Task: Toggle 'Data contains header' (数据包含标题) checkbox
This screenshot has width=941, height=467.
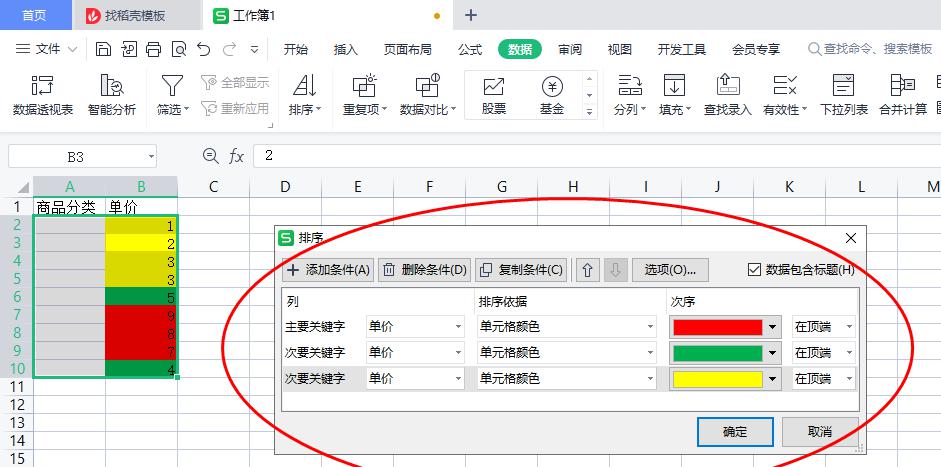Action: 754,270
